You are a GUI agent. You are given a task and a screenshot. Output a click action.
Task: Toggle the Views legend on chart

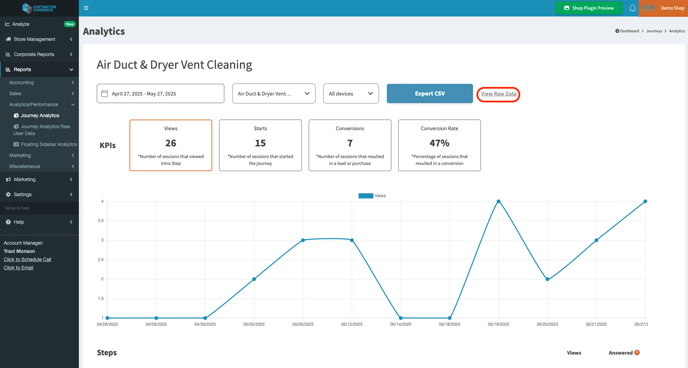(372, 196)
